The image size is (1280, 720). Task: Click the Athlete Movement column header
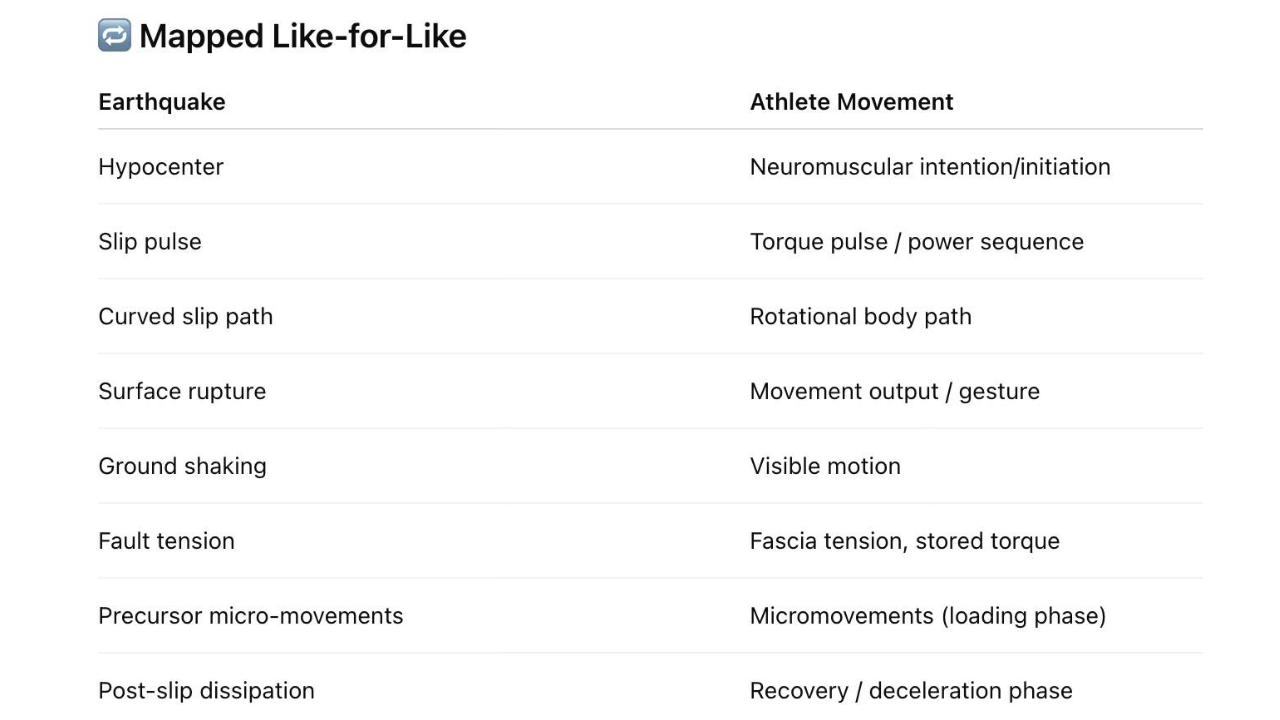pyautogui.click(x=851, y=102)
